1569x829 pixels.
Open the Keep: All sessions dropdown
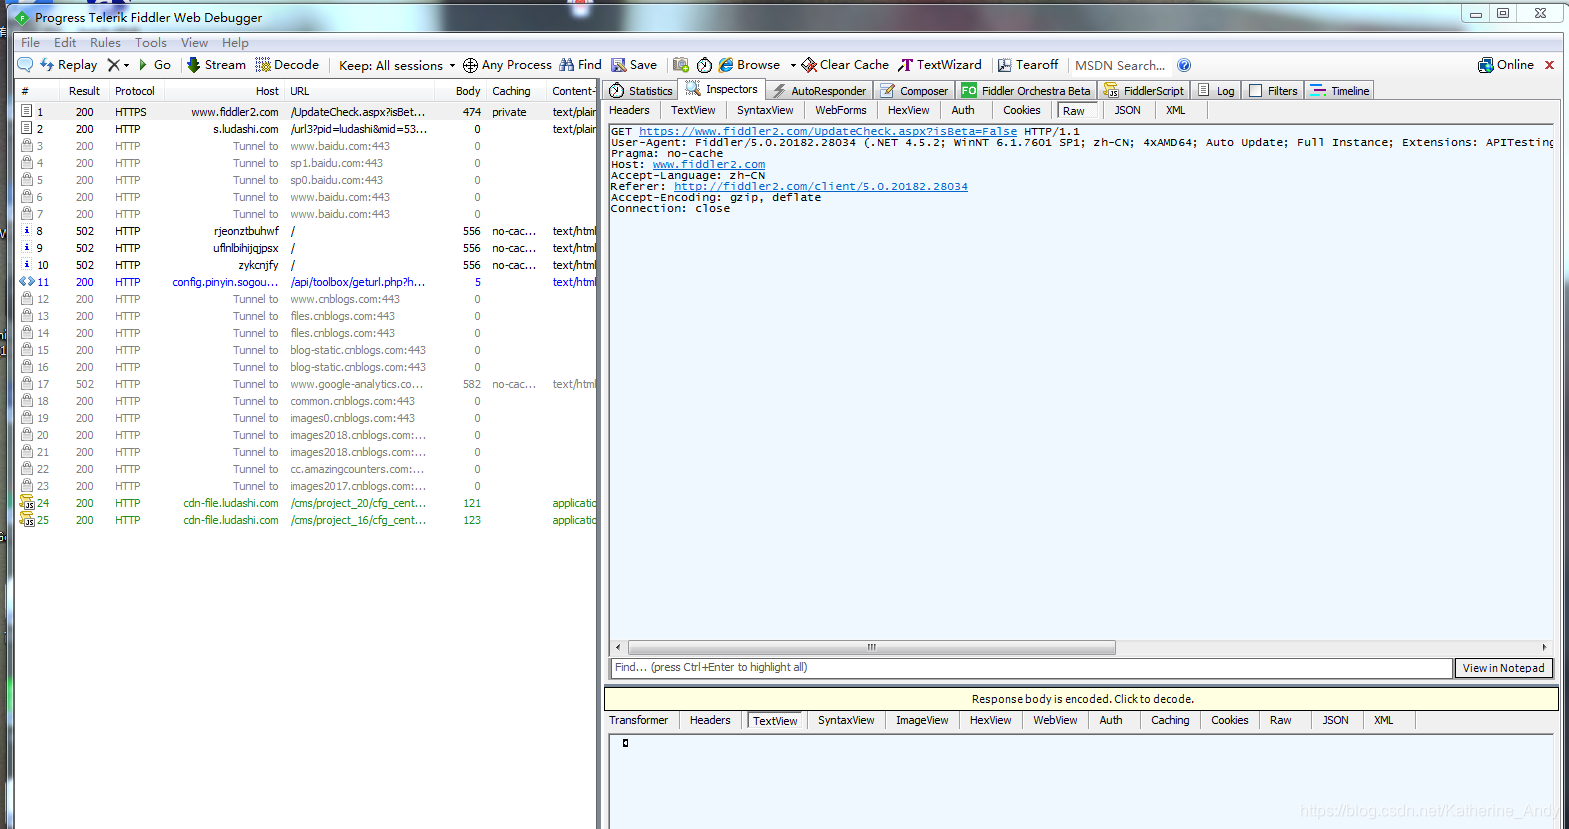point(397,65)
